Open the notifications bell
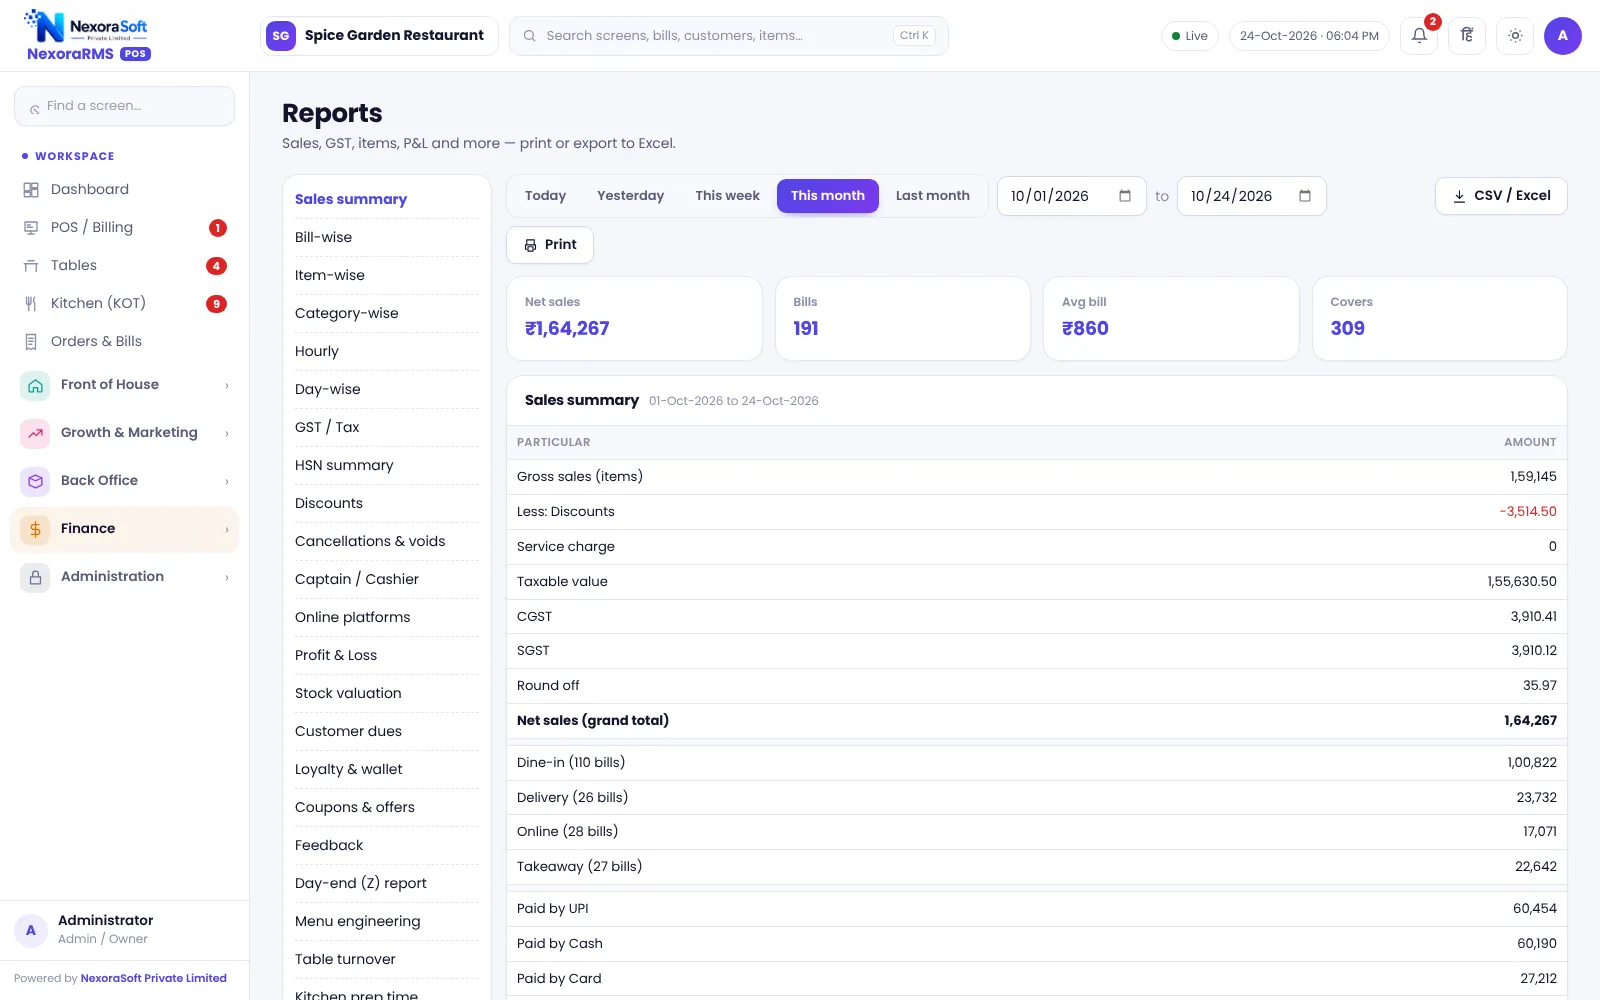This screenshot has width=1600, height=1000. pos(1419,36)
